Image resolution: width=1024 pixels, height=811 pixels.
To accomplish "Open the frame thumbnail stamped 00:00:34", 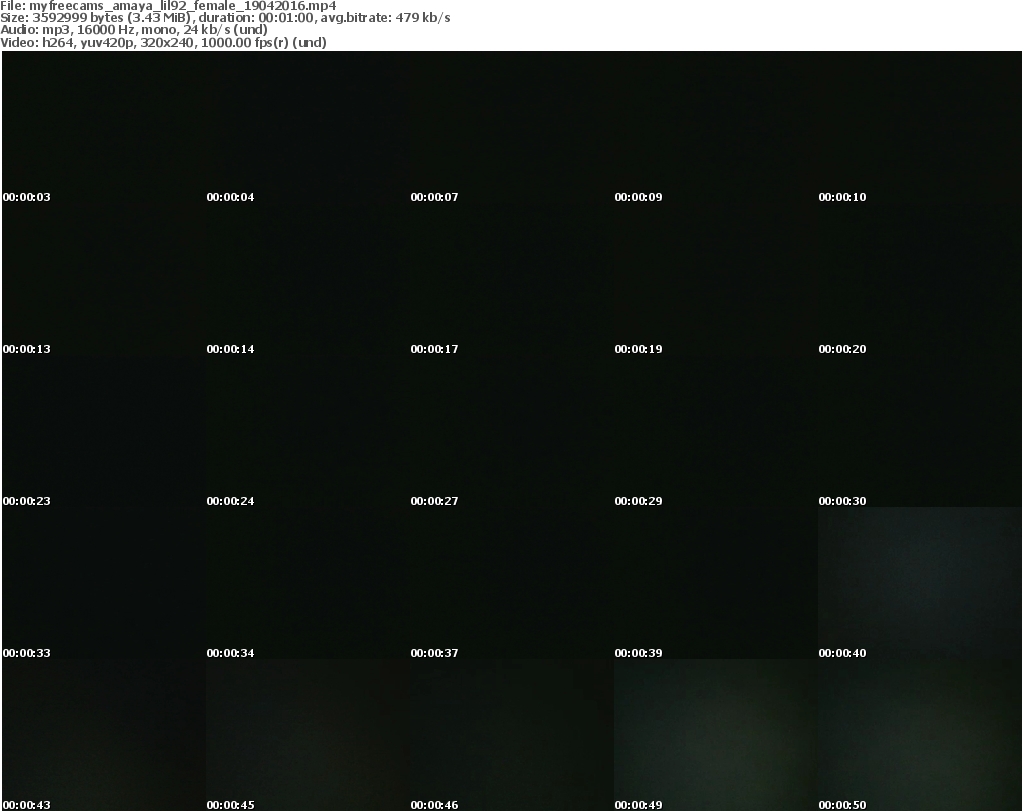I will coord(308,583).
